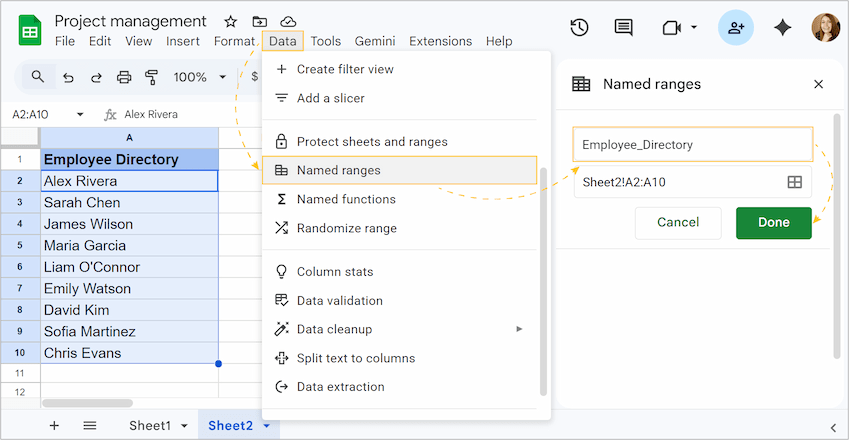Open the Gemini menu
The height and width of the screenshot is (440, 849).
[x=375, y=41]
